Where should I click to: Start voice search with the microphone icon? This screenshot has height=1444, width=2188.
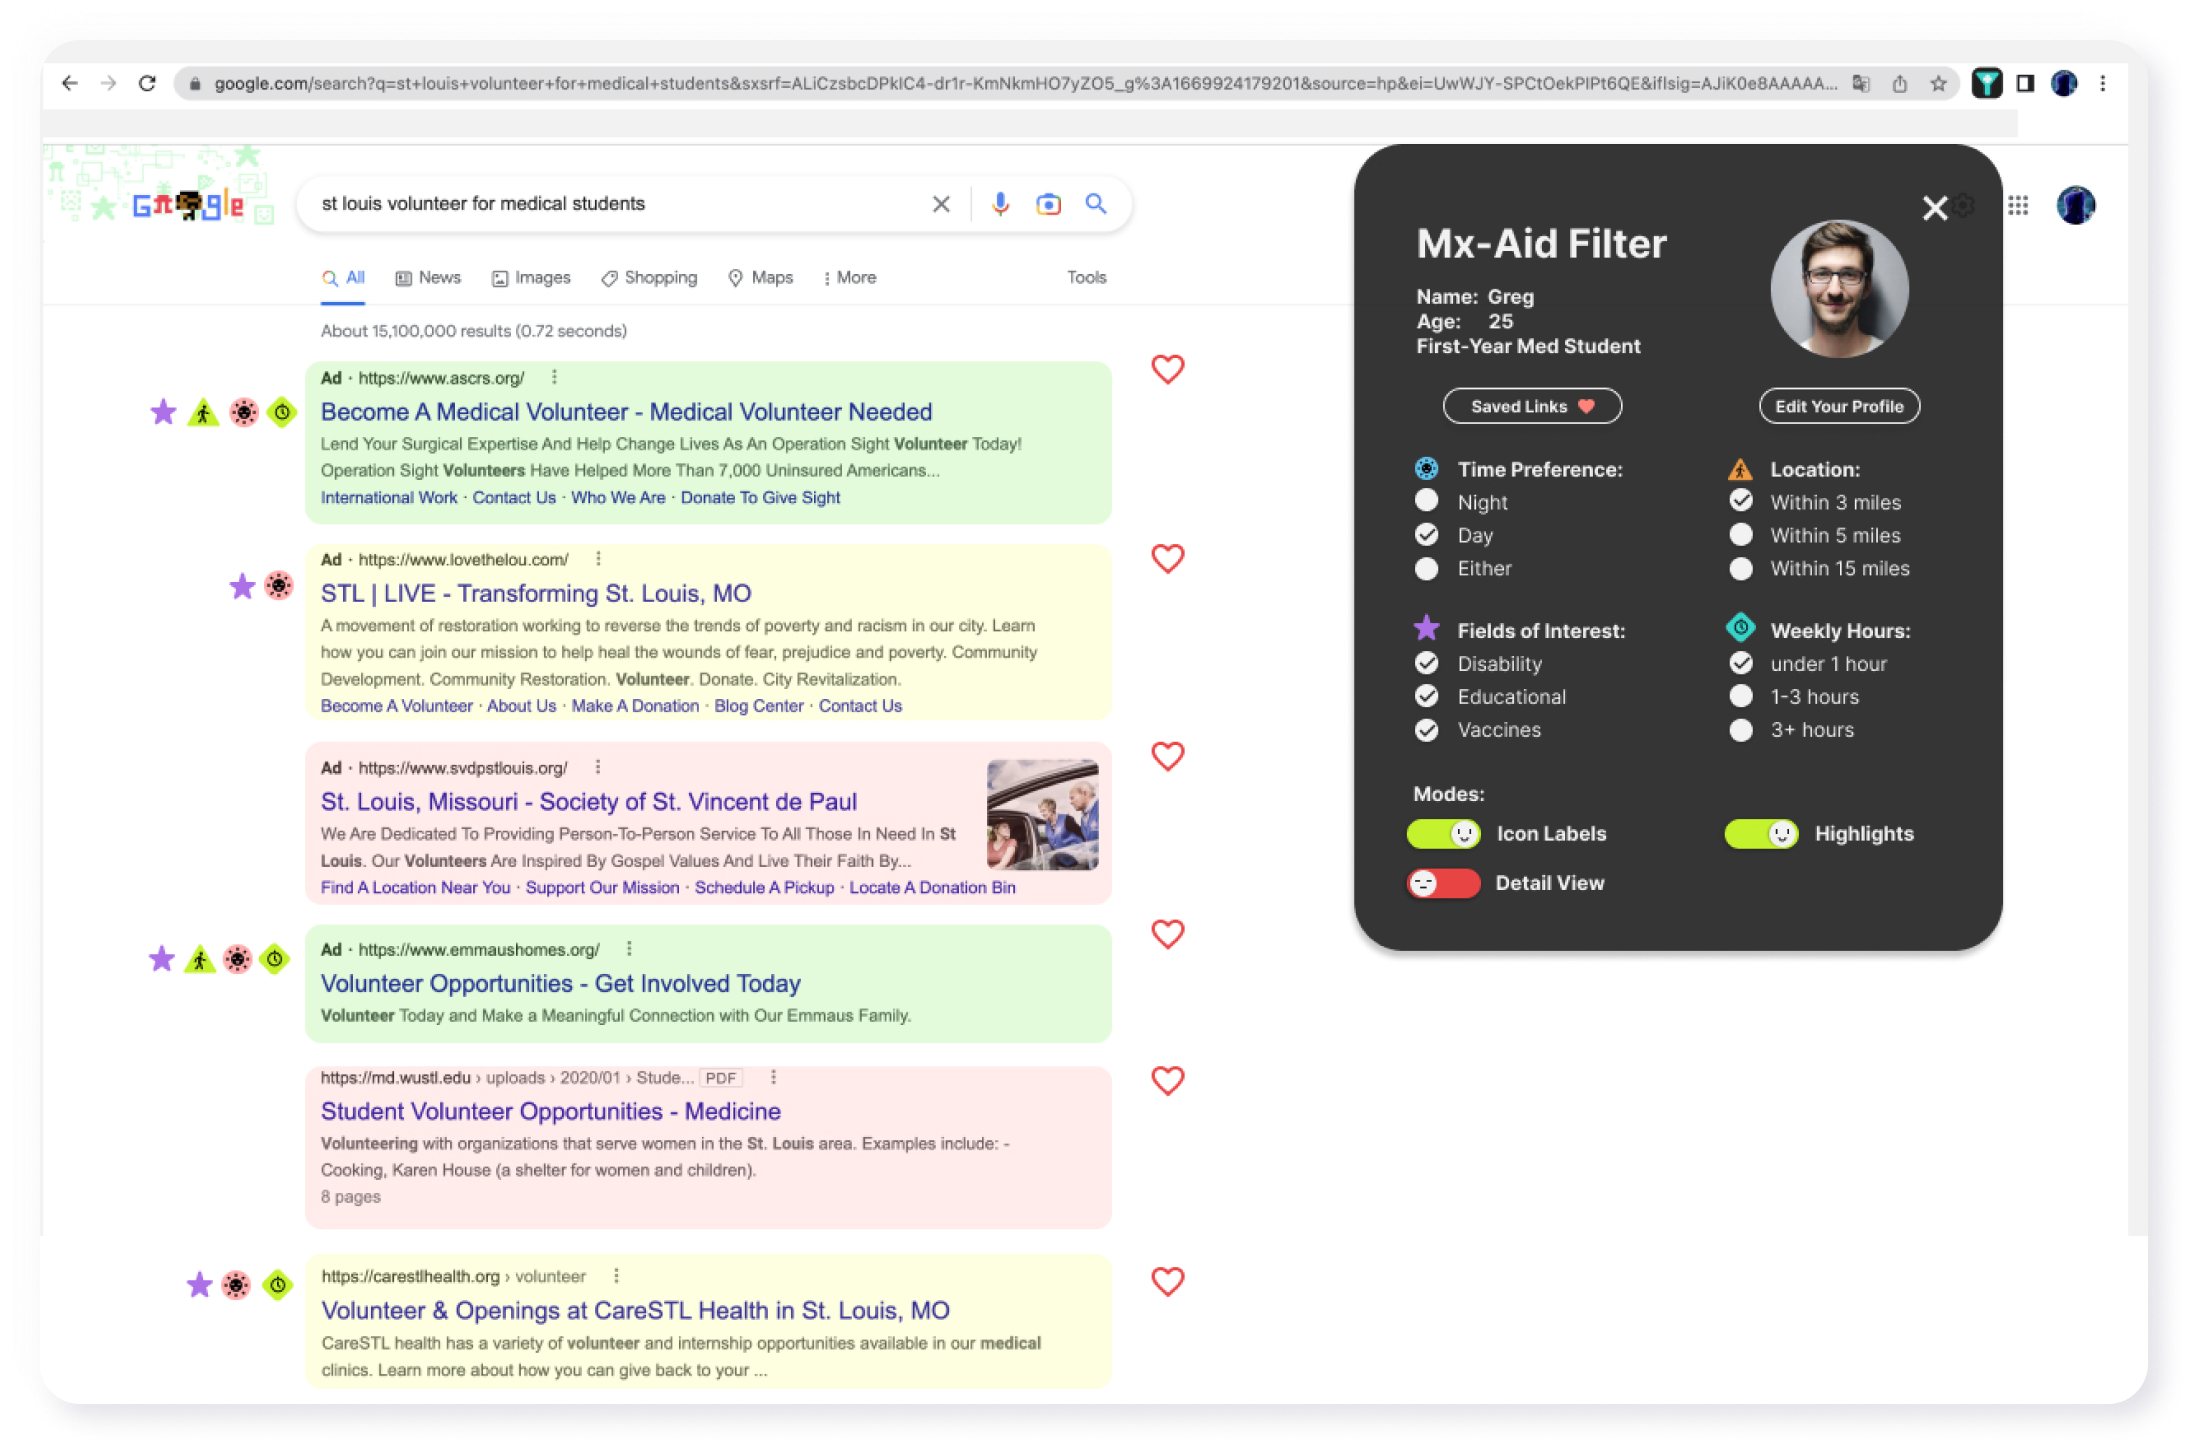coord(999,204)
